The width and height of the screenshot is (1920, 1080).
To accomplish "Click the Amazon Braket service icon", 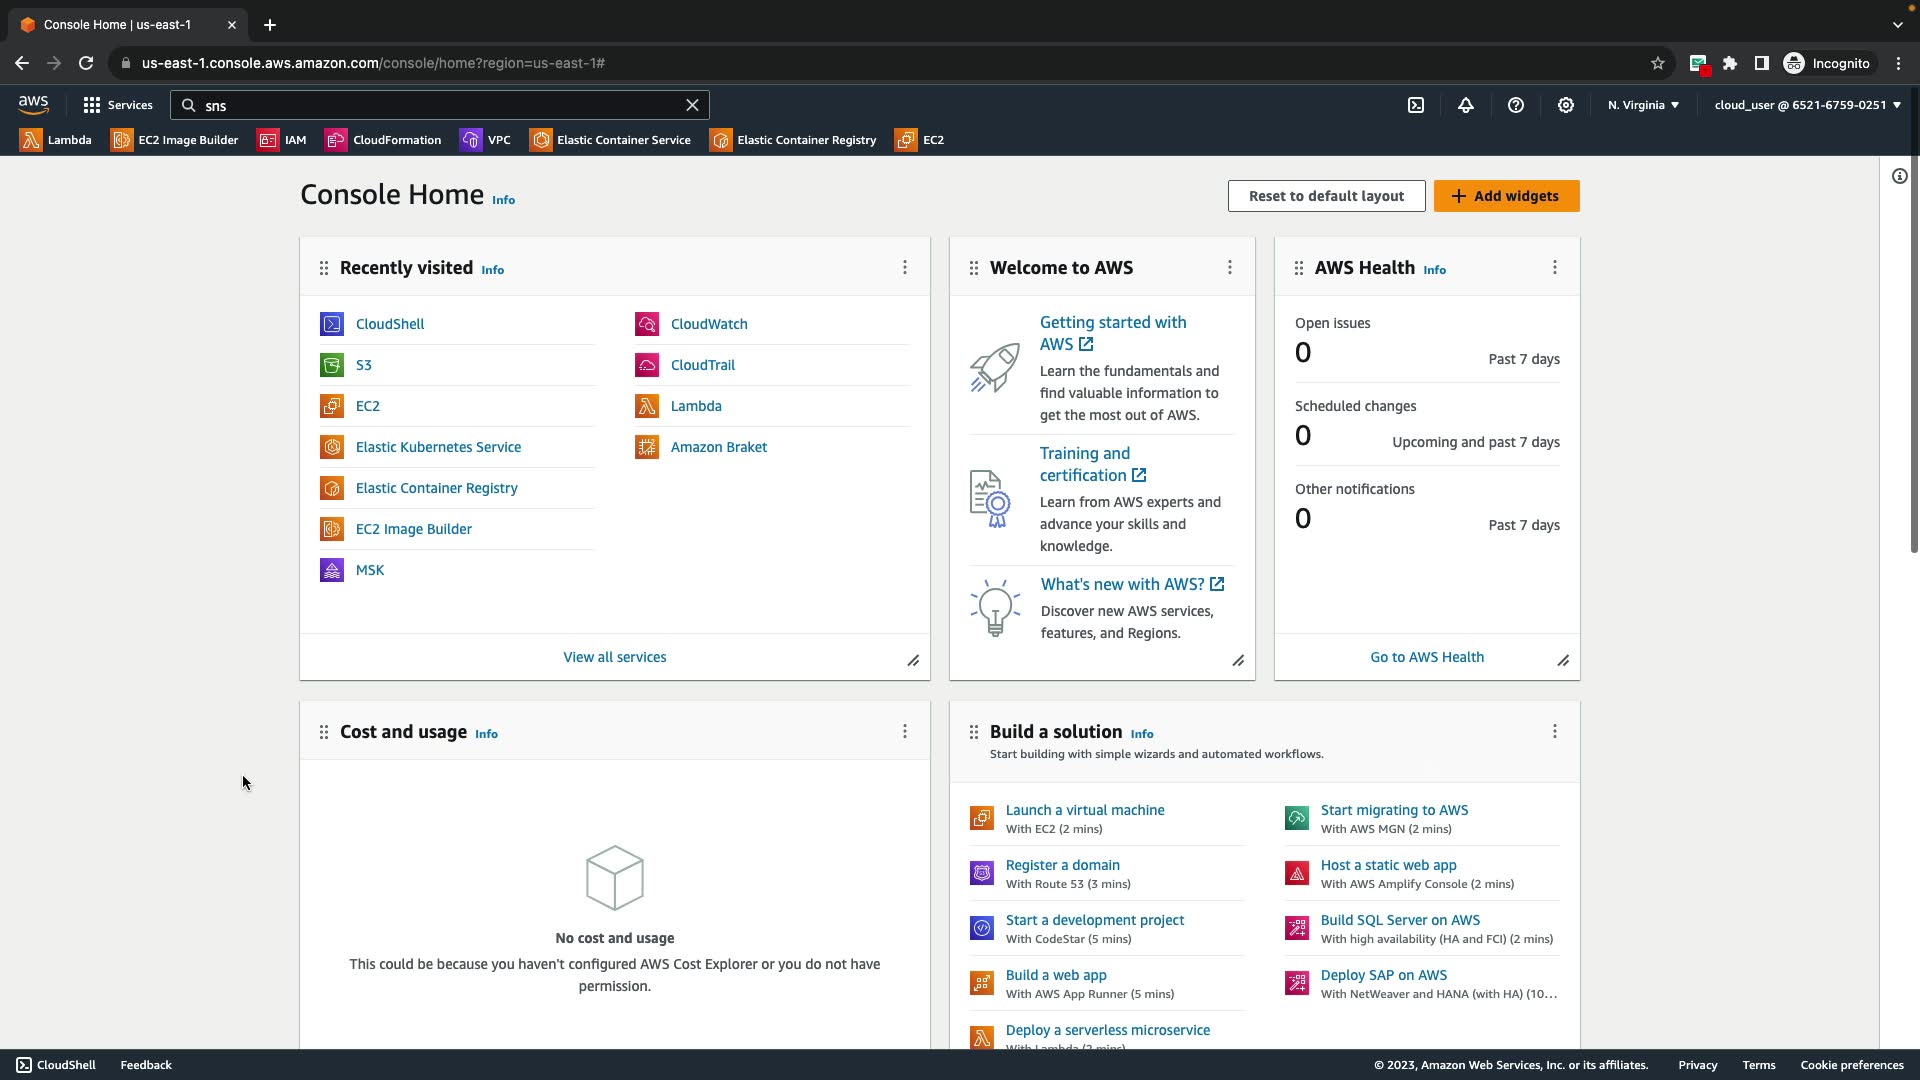I will pos(647,447).
